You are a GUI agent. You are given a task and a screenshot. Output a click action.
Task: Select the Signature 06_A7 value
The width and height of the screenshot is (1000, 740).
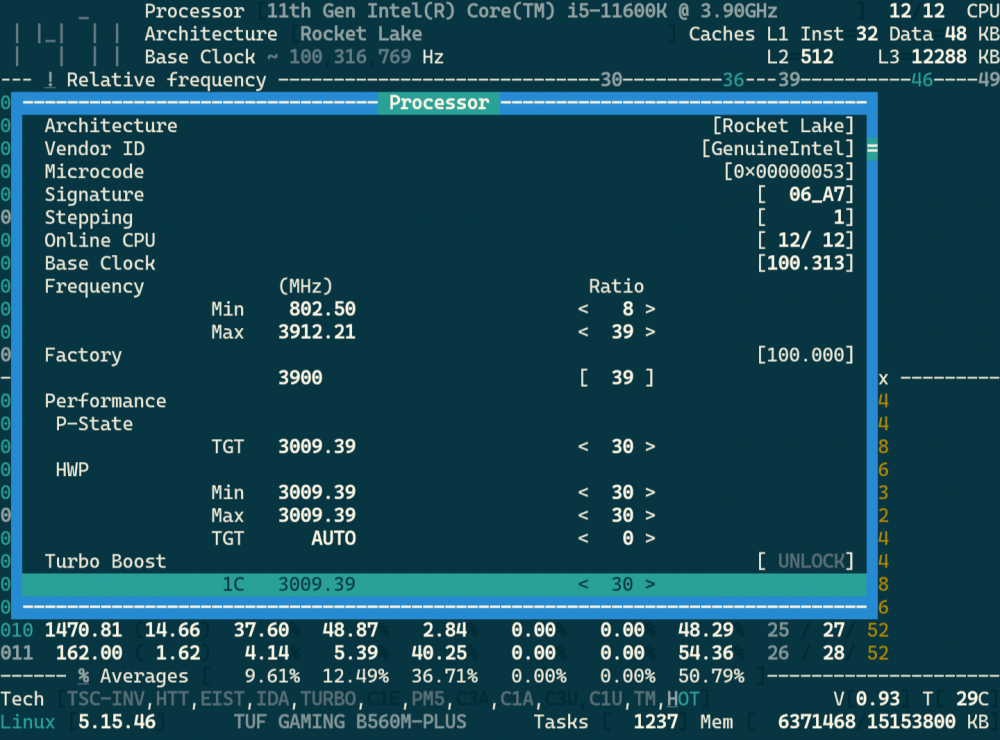click(x=805, y=195)
